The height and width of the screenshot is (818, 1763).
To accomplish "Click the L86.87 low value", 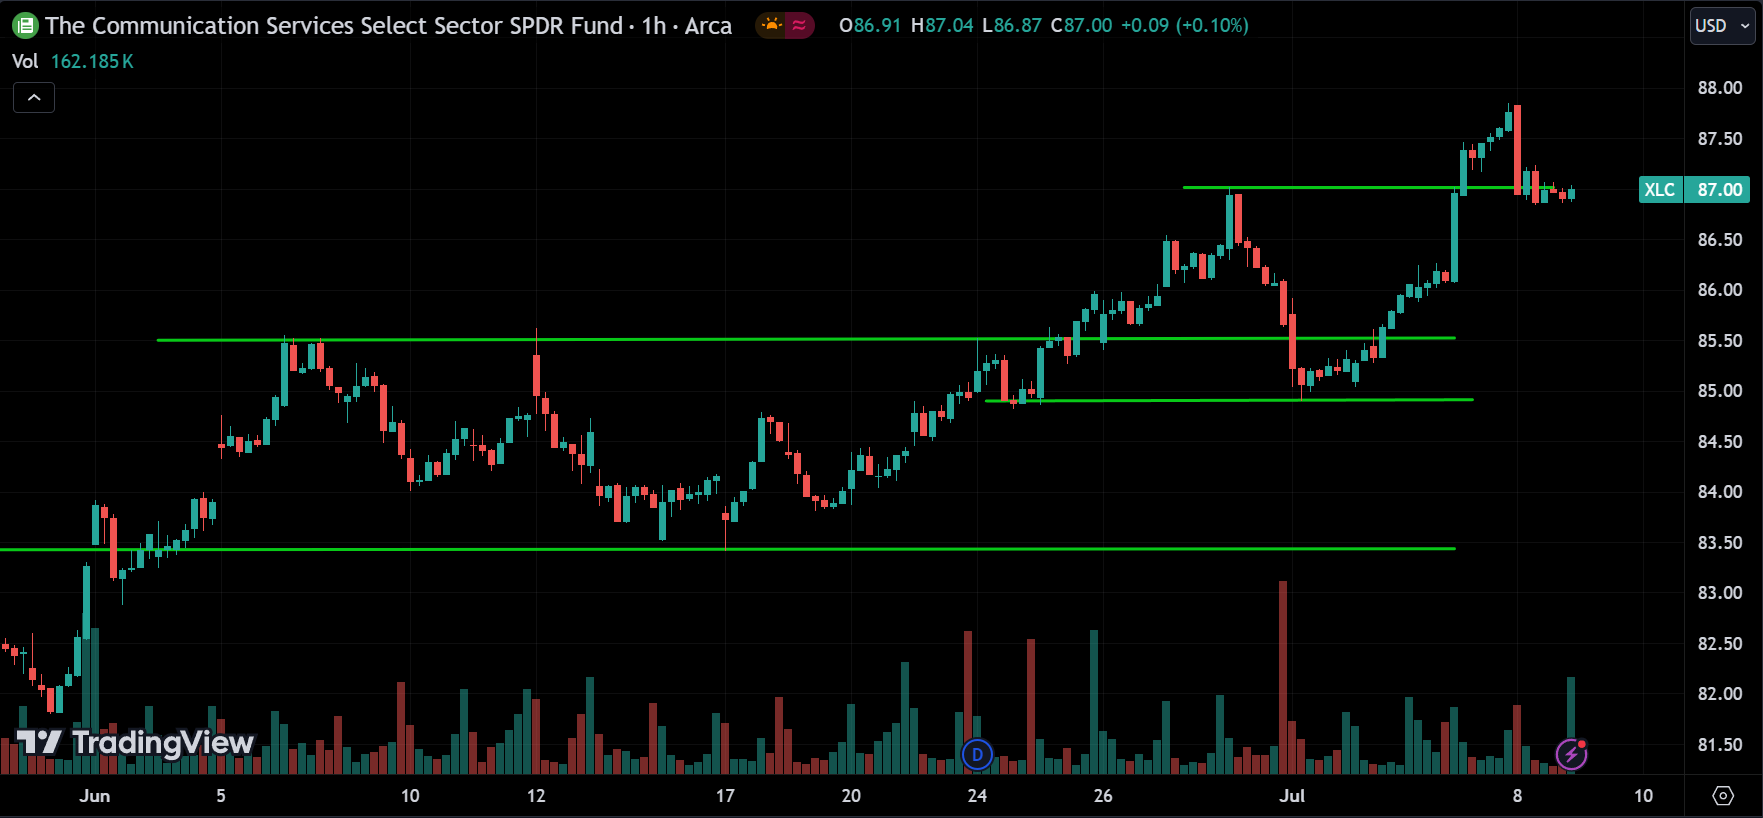I will point(1012,26).
